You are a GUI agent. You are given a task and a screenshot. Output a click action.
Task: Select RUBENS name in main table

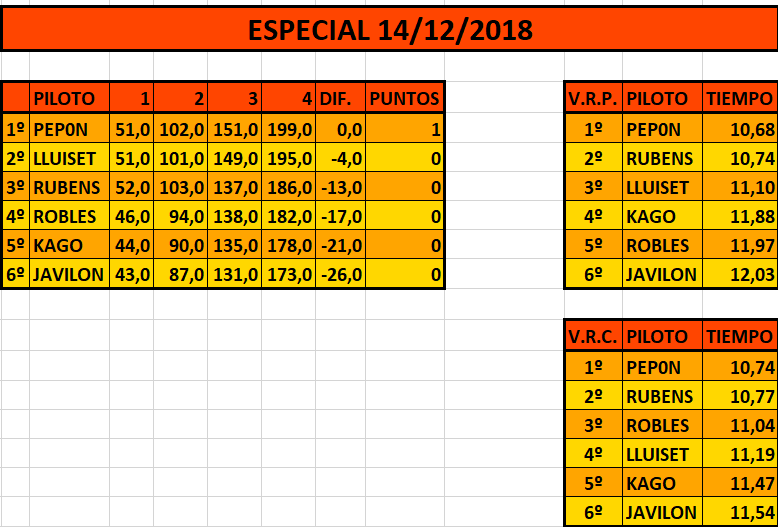click(69, 188)
